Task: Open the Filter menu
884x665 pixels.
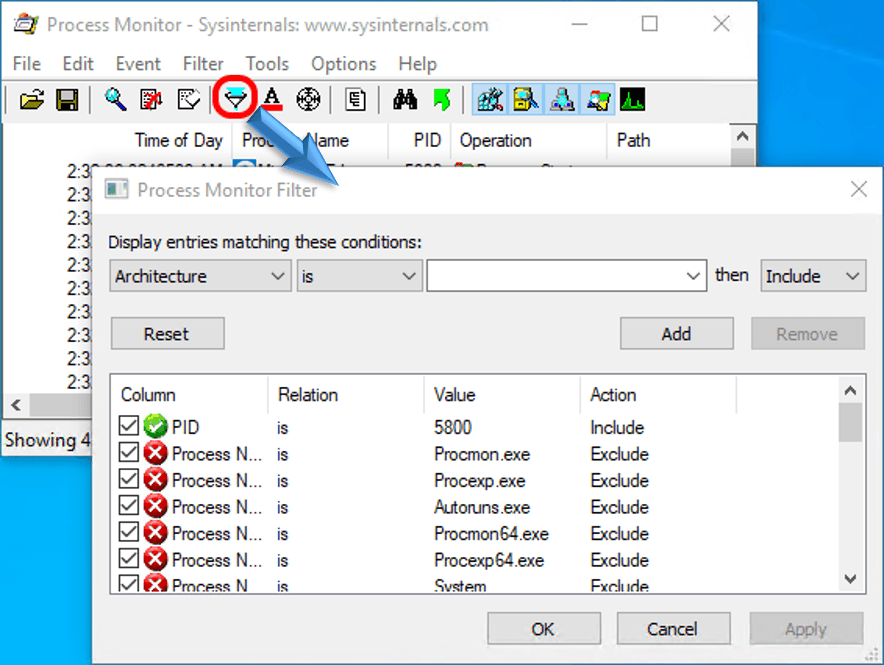Action: coord(203,64)
